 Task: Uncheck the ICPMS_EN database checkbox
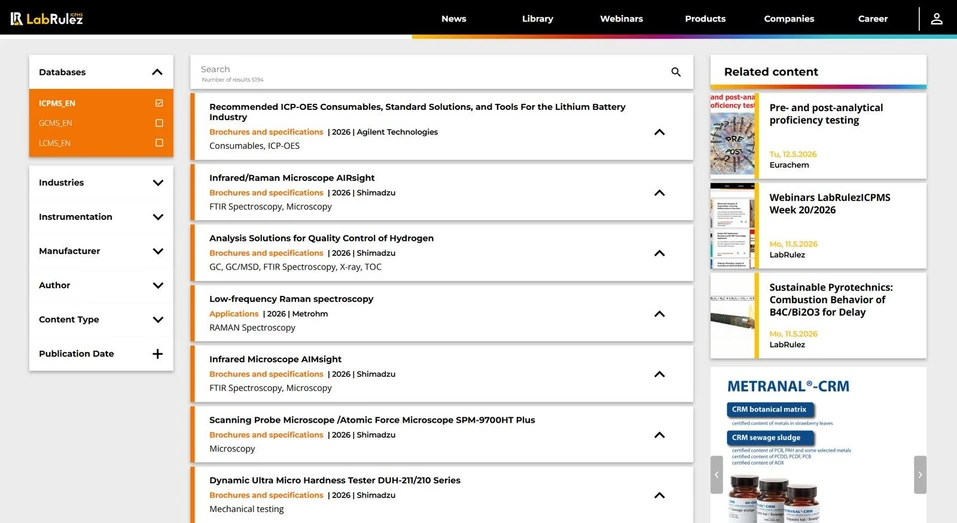click(159, 103)
